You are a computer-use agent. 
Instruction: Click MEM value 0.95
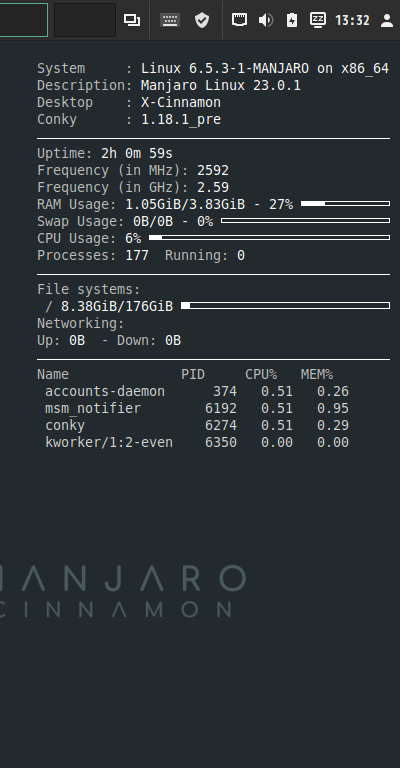pyautogui.click(x=333, y=408)
